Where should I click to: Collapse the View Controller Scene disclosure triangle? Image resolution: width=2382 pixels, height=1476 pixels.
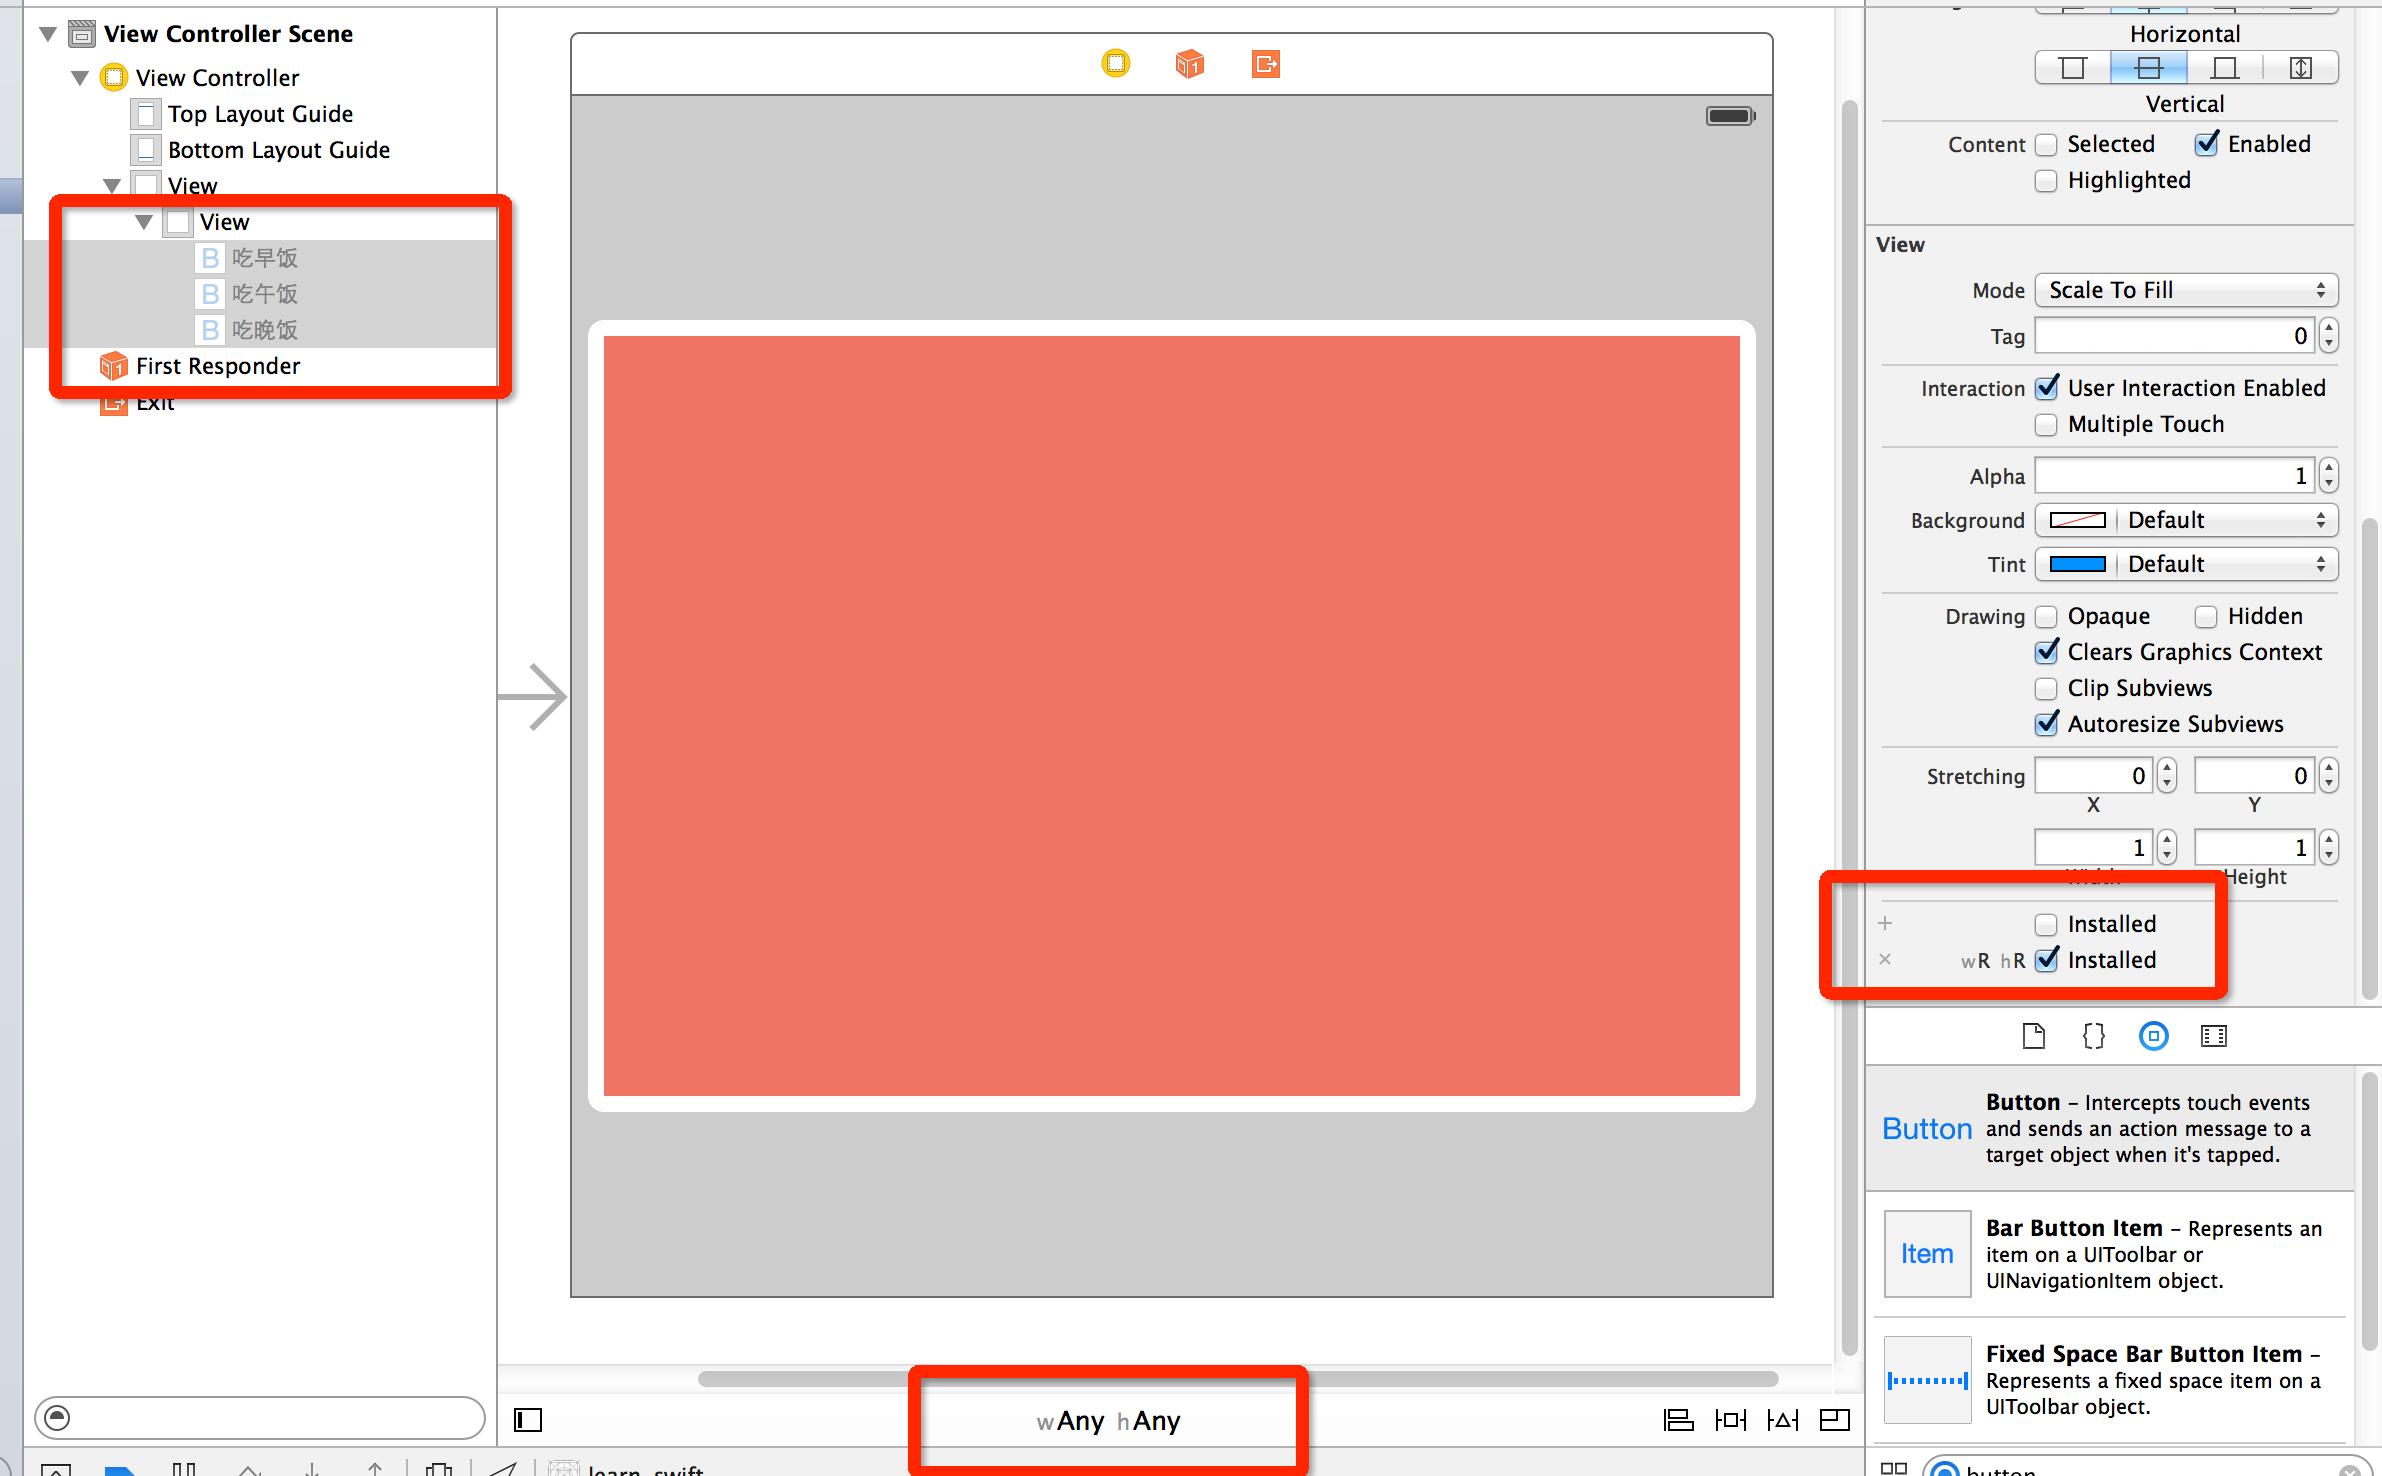click(47, 33)
